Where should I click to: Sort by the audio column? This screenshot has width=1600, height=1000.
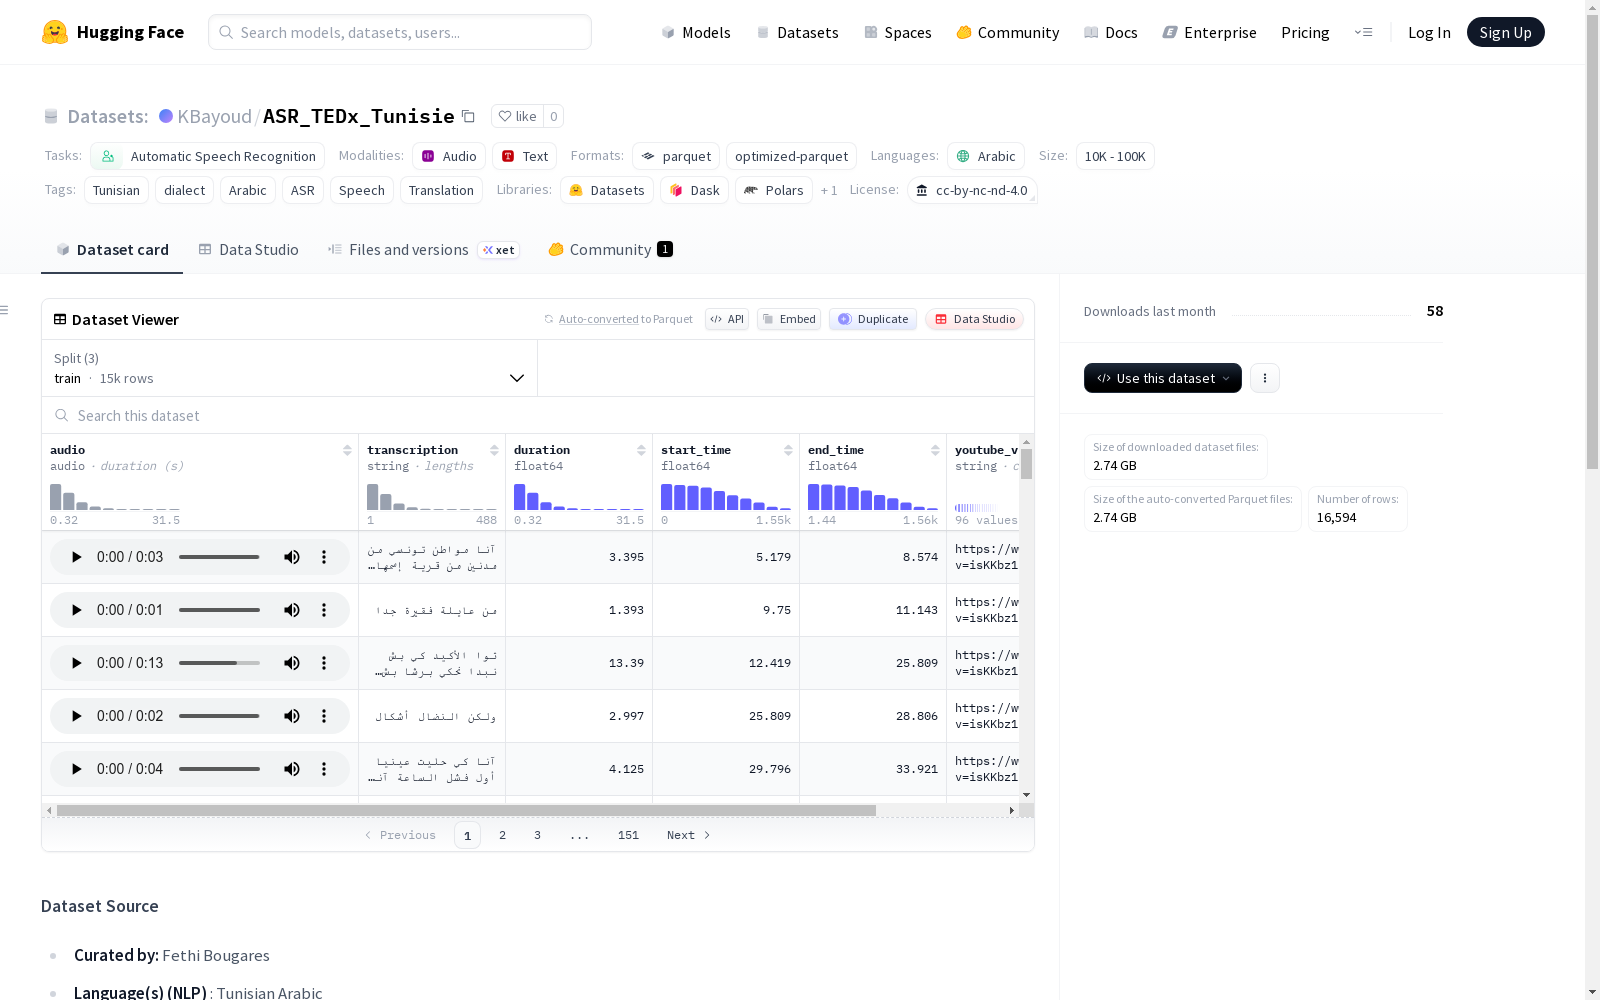[347, 450]
